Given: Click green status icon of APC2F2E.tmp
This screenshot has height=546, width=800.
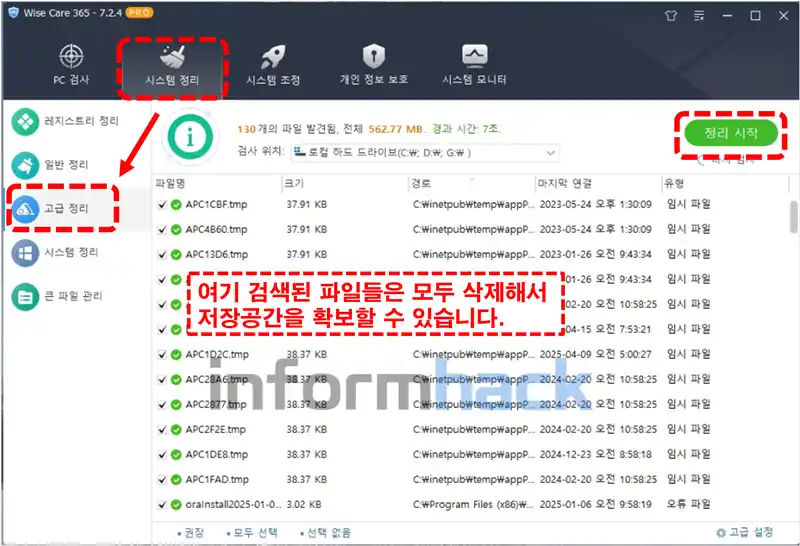Looking at the screenshot, I should pyautogui.click(x=176, y=430).
